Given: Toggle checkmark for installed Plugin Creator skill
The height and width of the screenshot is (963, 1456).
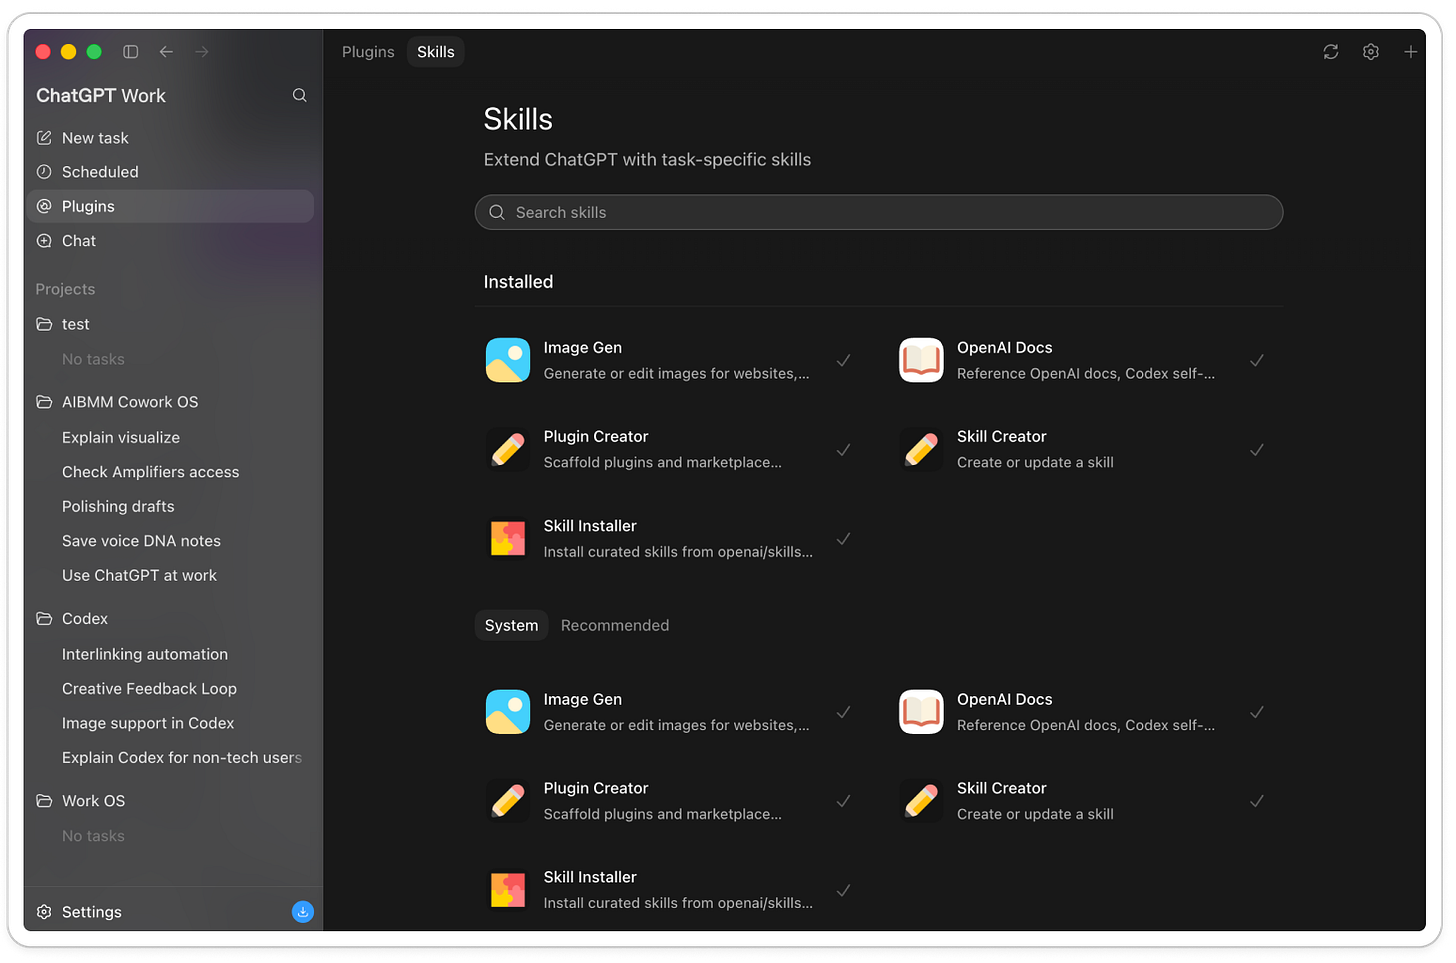Looking at the screenshot, I should pos(843,450).
